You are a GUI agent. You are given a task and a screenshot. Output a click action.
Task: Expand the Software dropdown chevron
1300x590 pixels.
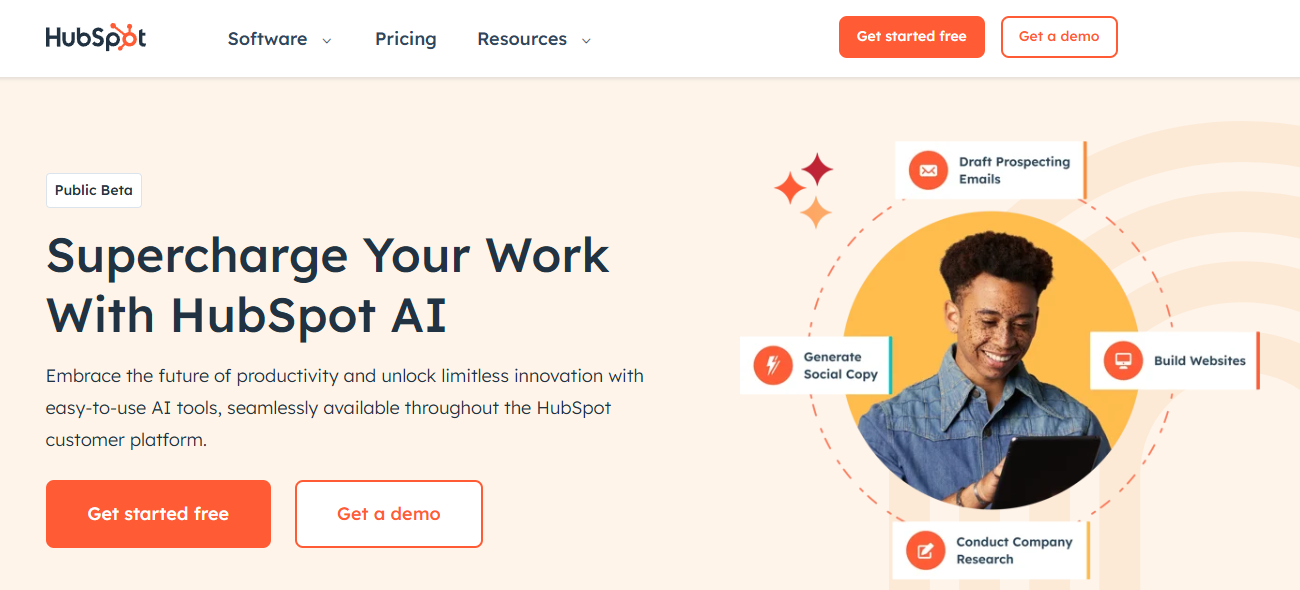pos(327,41)
